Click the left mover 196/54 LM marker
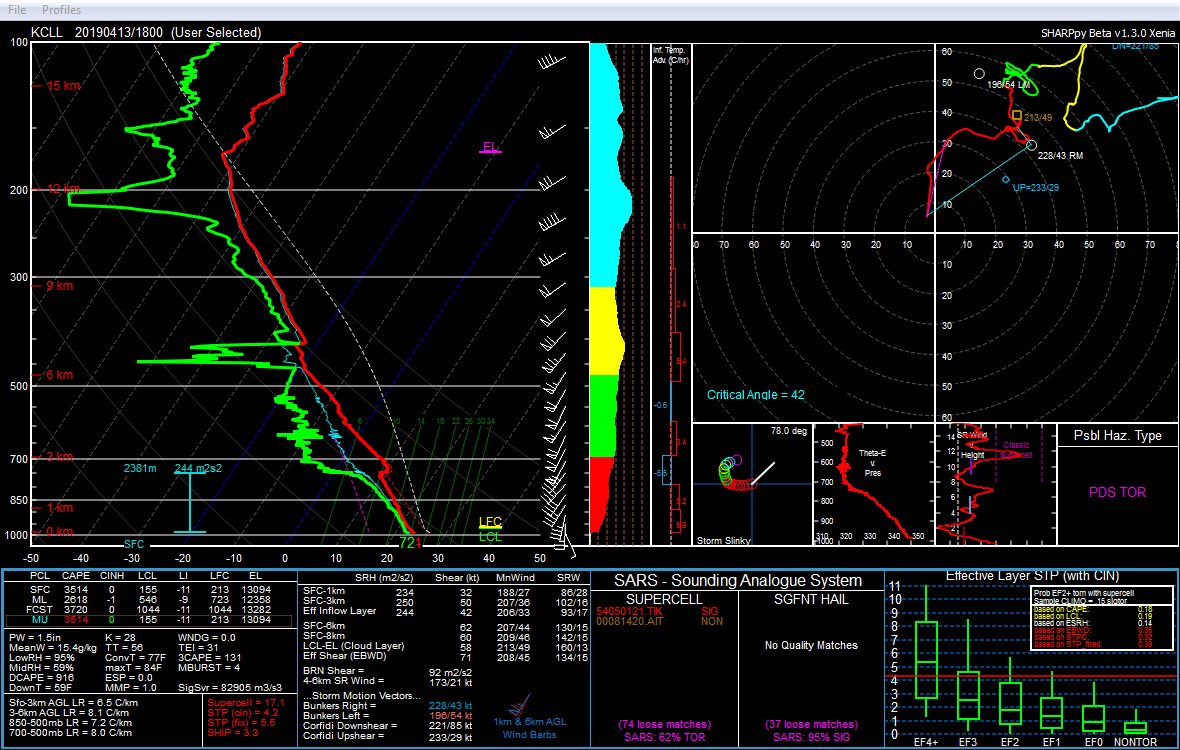1180x750 pixels. coord(979,73)
